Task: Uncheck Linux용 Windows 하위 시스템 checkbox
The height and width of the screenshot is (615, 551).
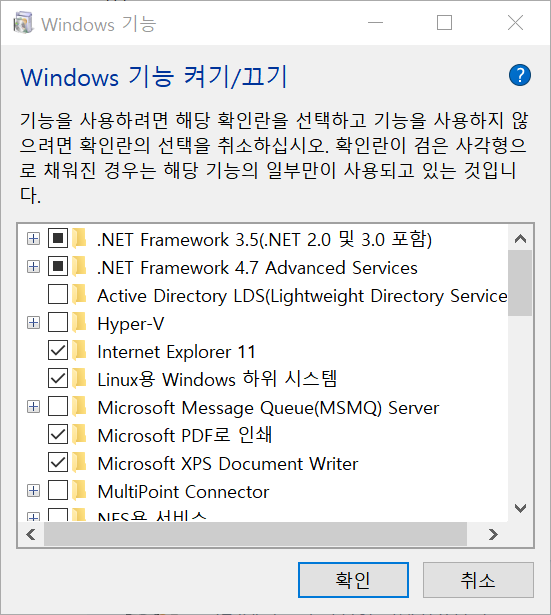Action: (x=58, y=378)
